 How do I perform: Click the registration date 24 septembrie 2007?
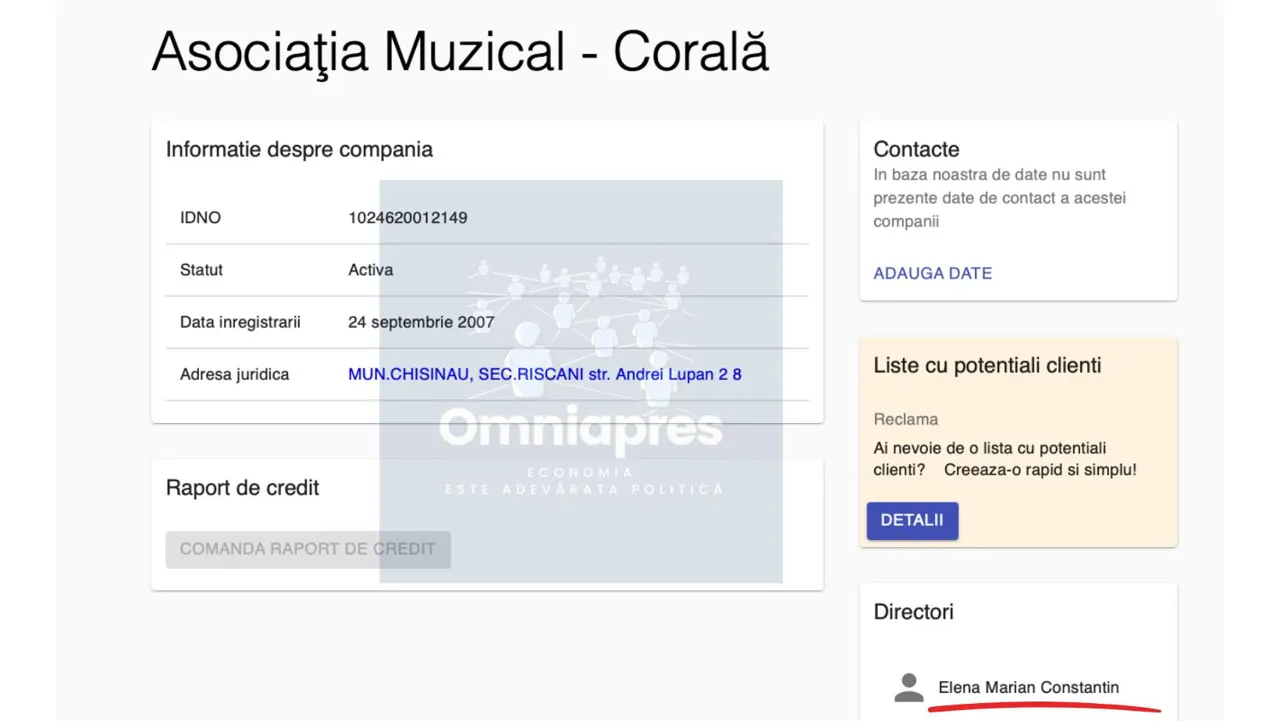(421, 322)
